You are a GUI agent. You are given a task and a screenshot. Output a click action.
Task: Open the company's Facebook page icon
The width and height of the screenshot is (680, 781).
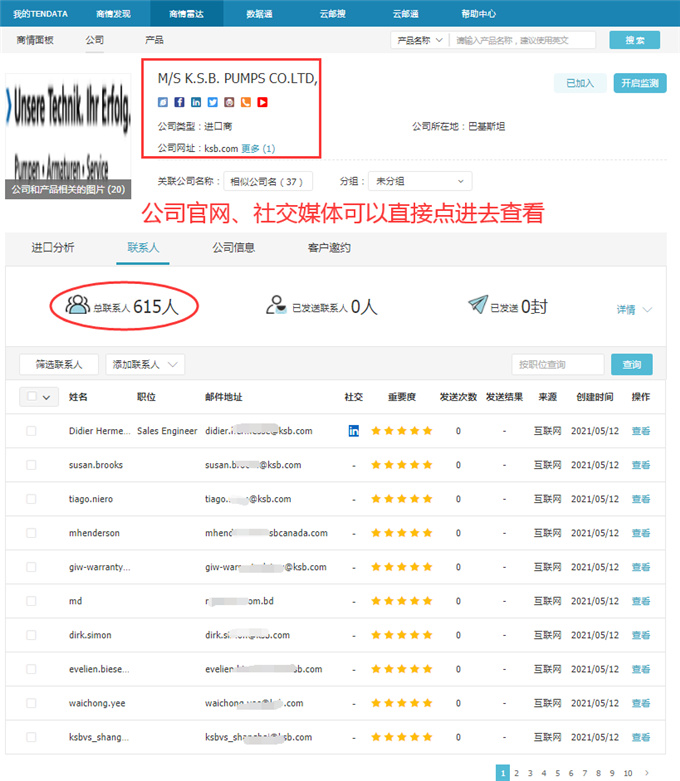179,102
